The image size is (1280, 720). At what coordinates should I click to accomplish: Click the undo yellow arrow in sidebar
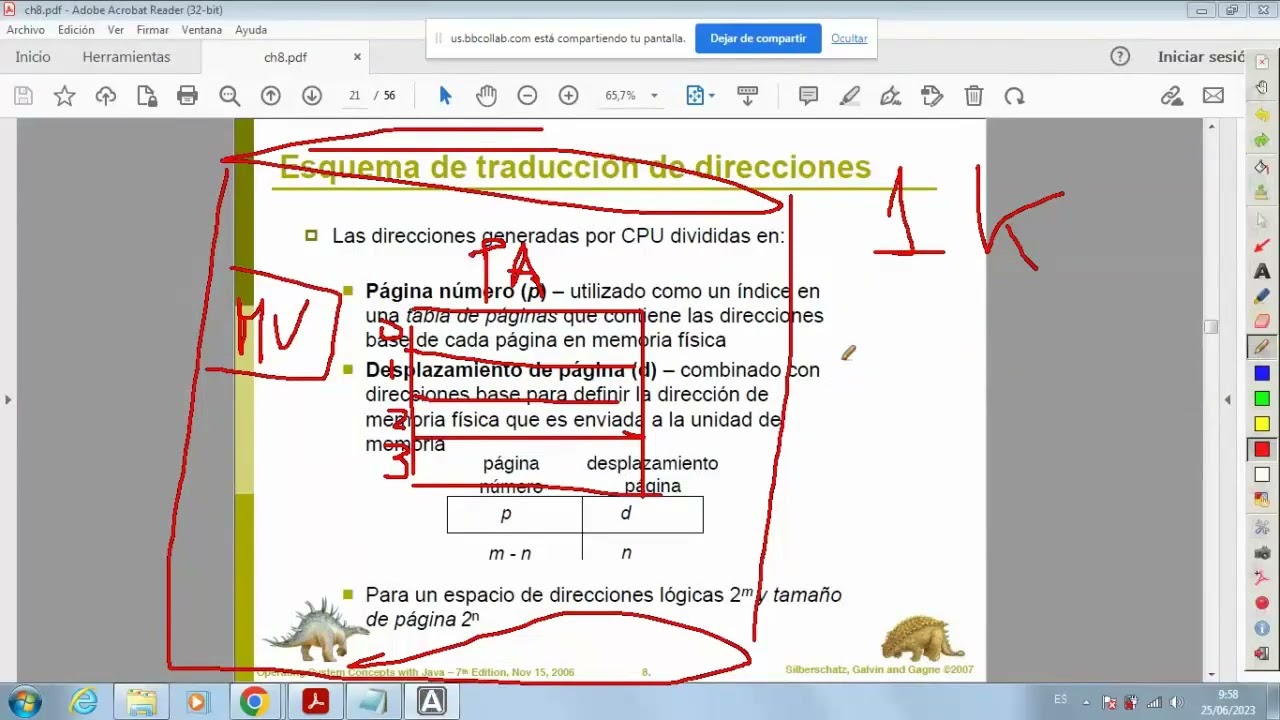click(1262, 115)
